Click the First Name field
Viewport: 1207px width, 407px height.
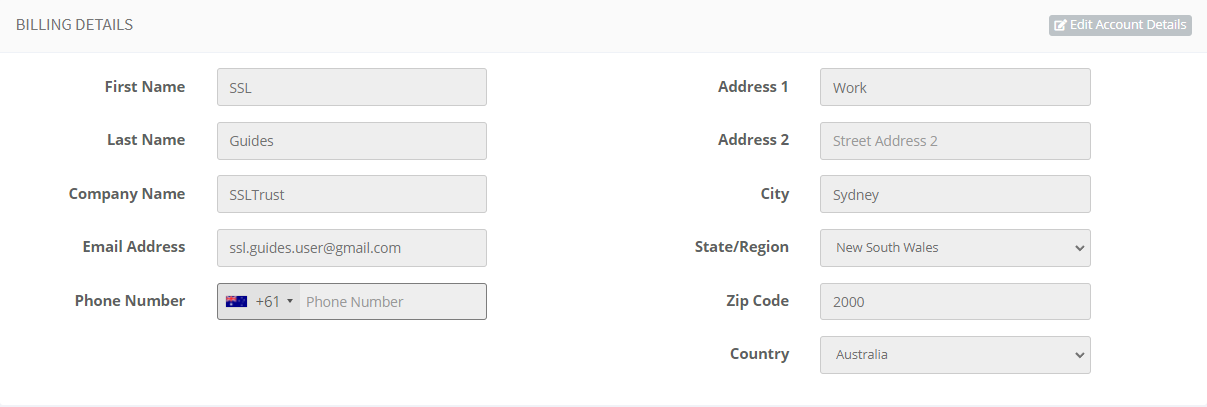(x=351, y=87)
